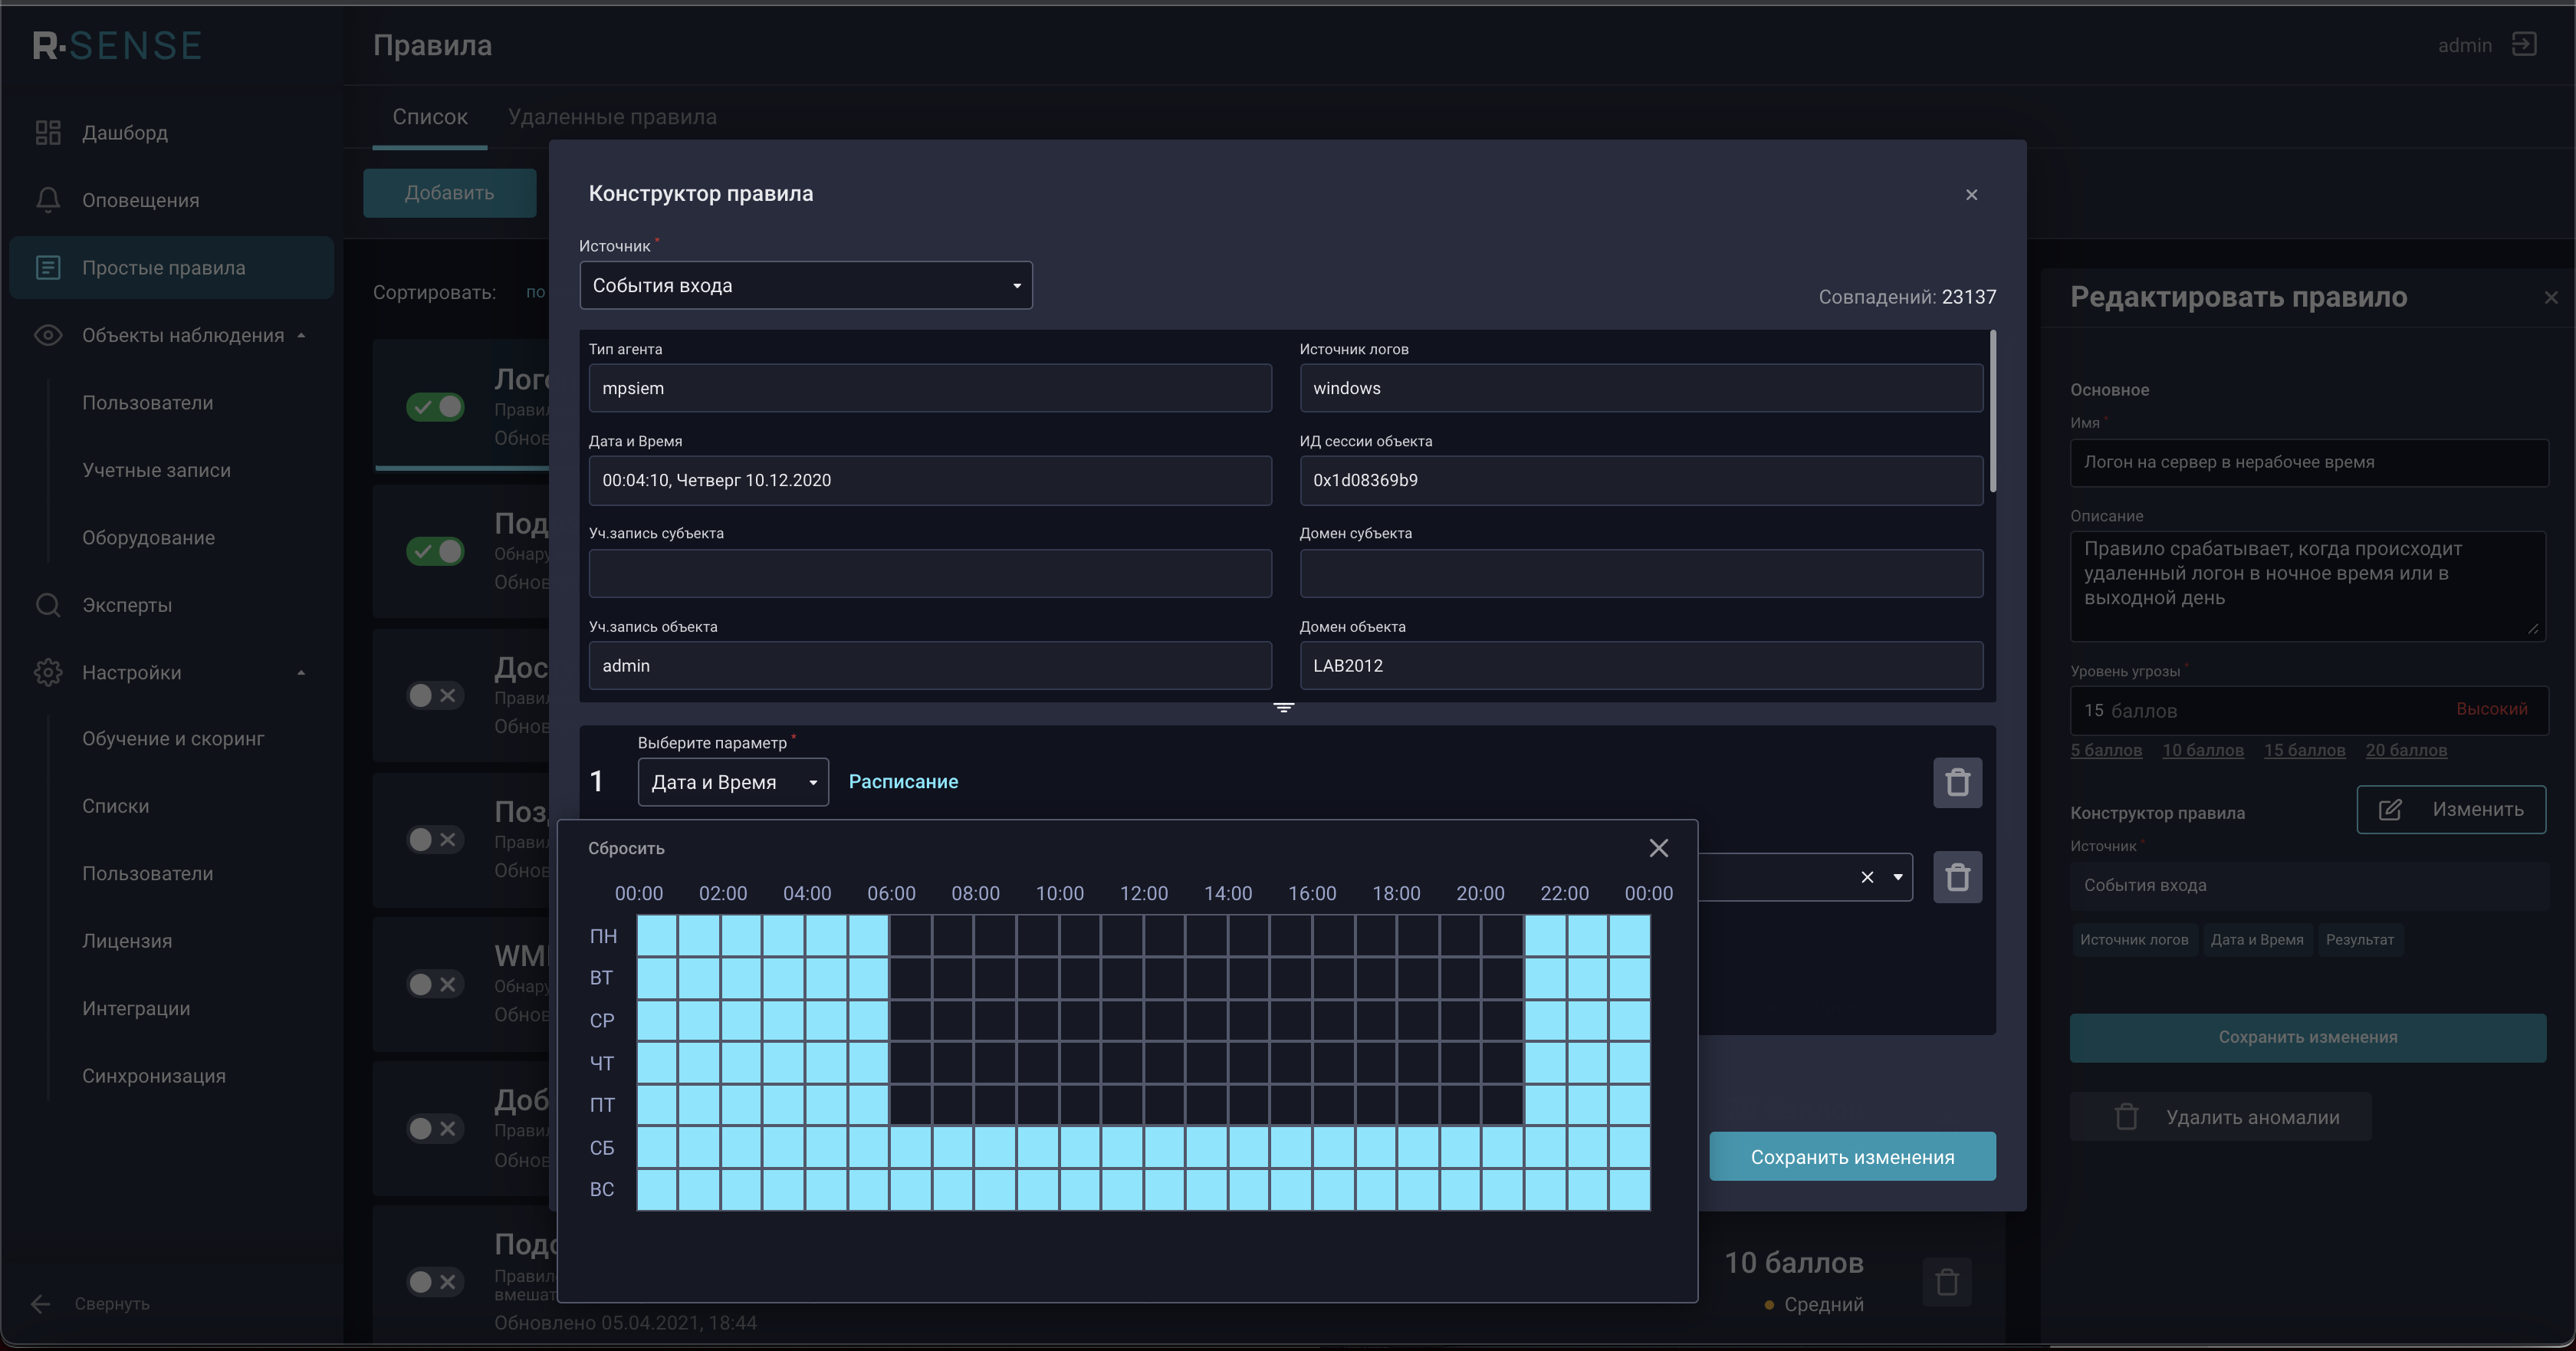Click the Reset link in the schedule
2576x1351 pixels.
tap(626, 848)
